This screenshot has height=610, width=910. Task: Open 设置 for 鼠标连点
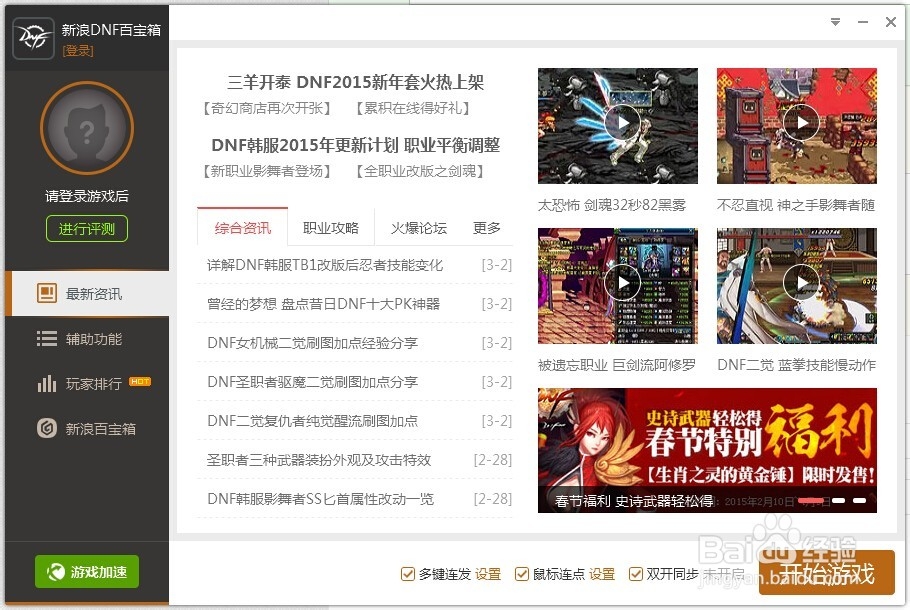[602, 574]
